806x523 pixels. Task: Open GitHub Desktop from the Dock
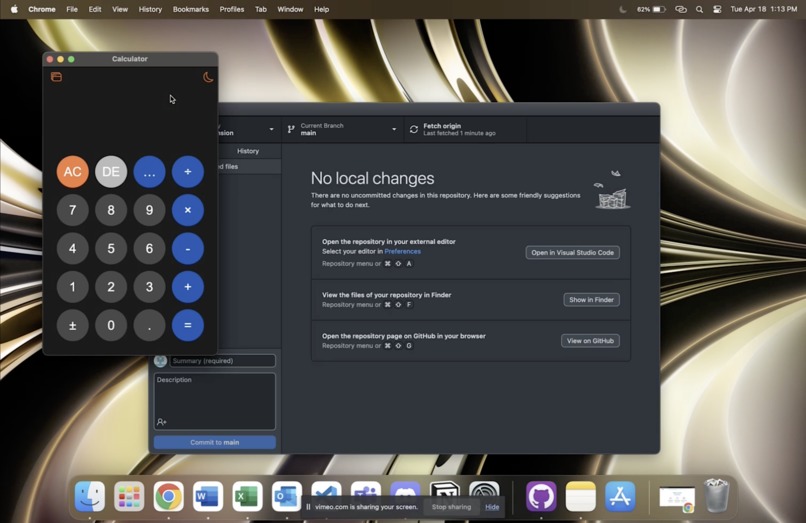point(541,496)
